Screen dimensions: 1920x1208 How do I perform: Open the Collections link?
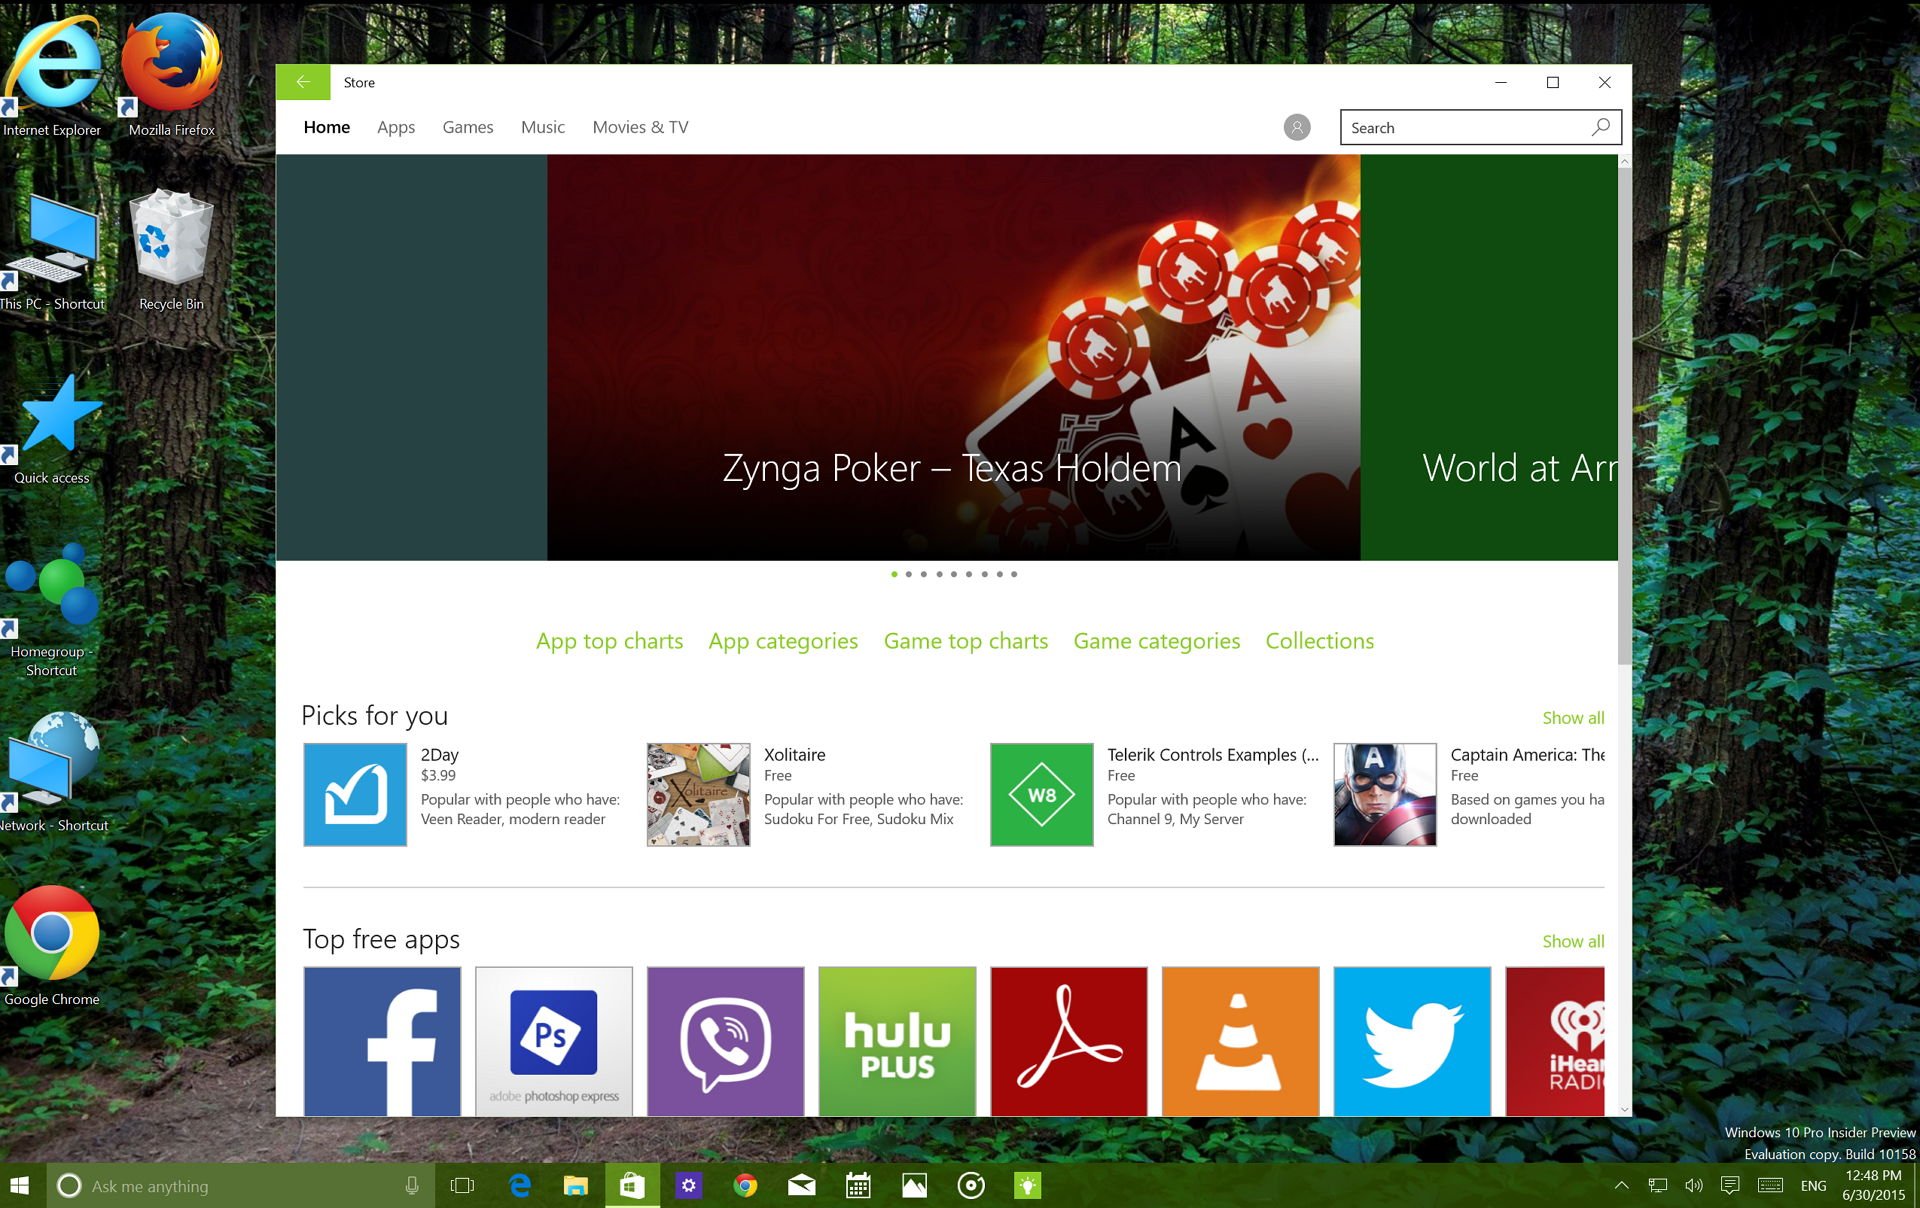click(x=1320, y=641)
